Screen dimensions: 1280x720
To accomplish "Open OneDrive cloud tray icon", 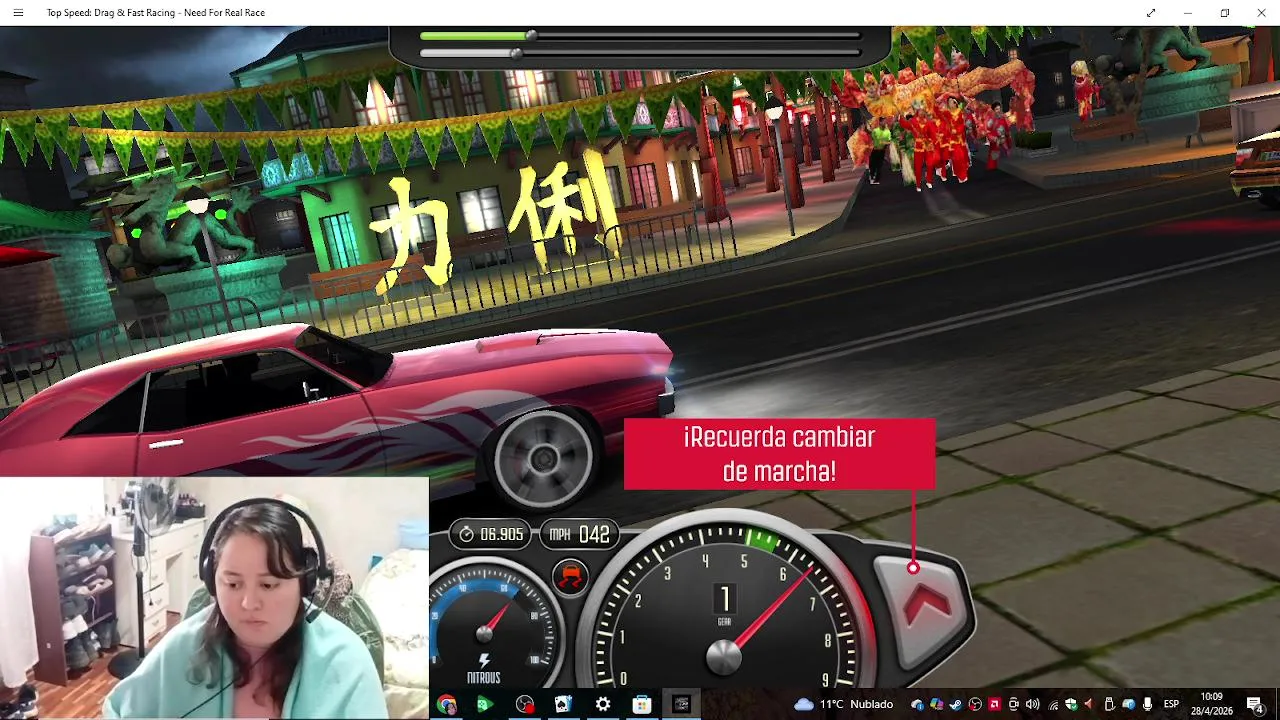I will click(916, 705).
